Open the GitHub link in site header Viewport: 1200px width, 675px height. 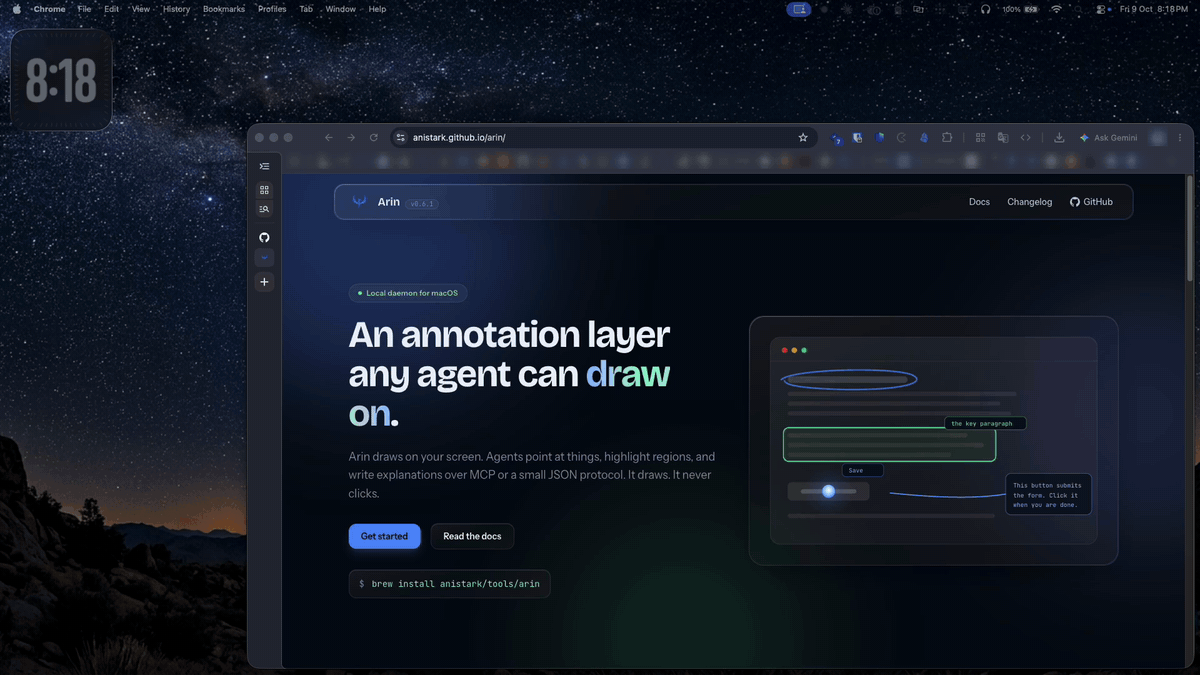click(1091, 202)
